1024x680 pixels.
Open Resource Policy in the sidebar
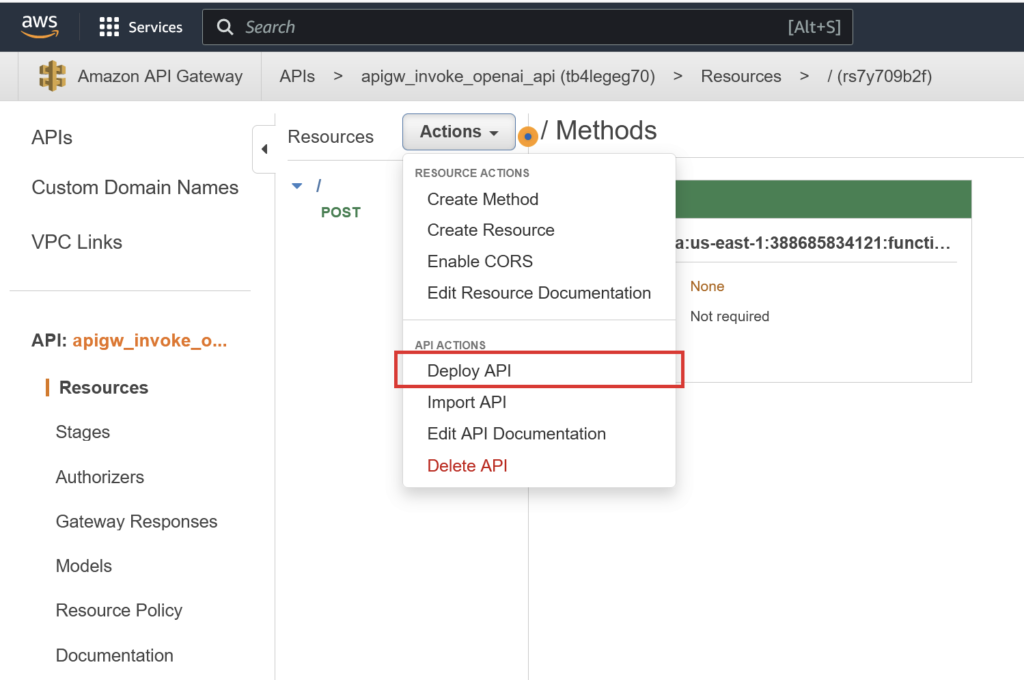tap(119, 610)
